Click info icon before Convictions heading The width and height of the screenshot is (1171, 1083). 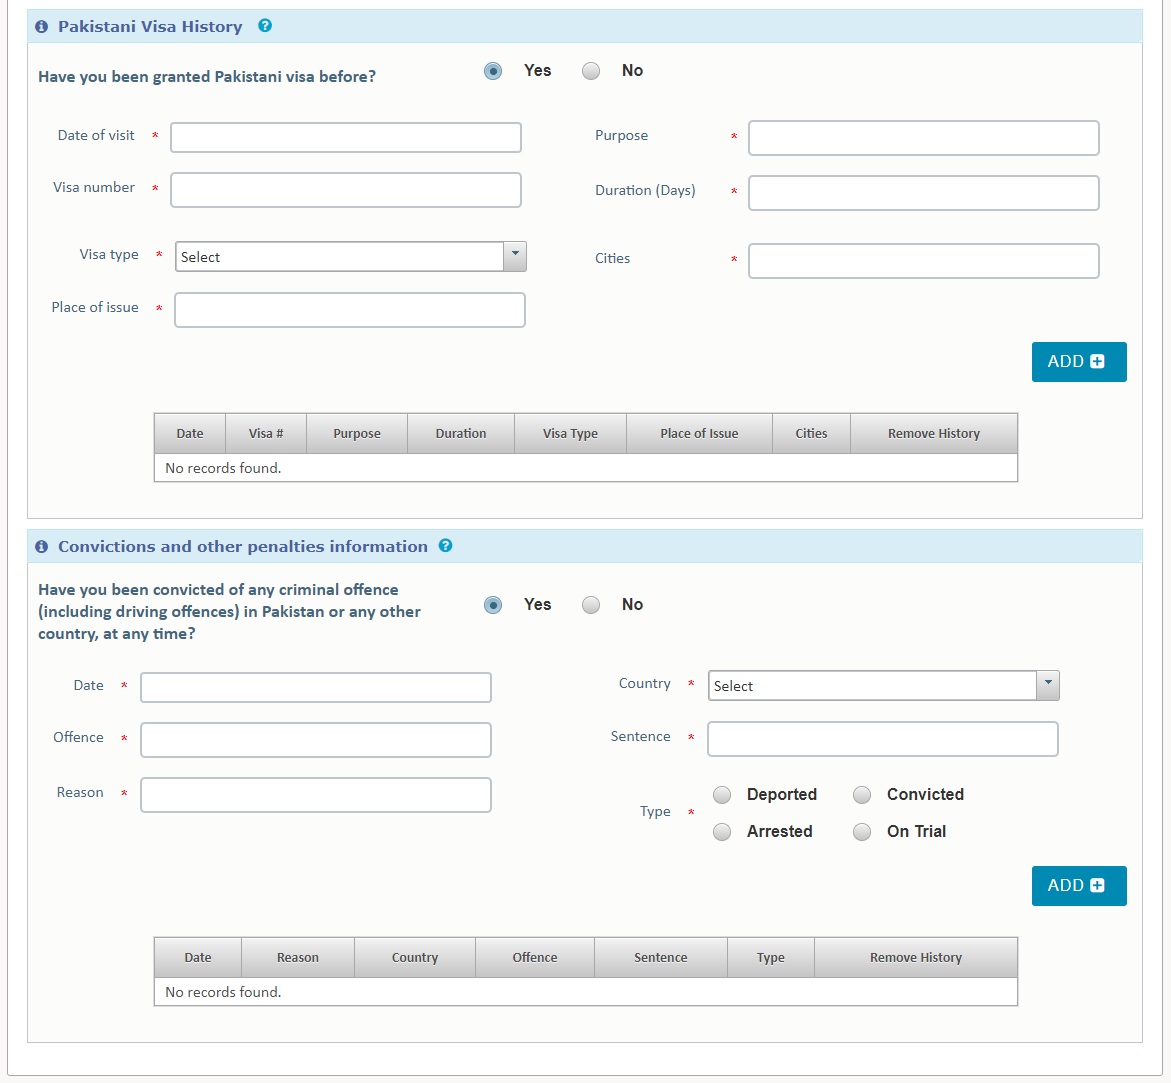(42, 547)
